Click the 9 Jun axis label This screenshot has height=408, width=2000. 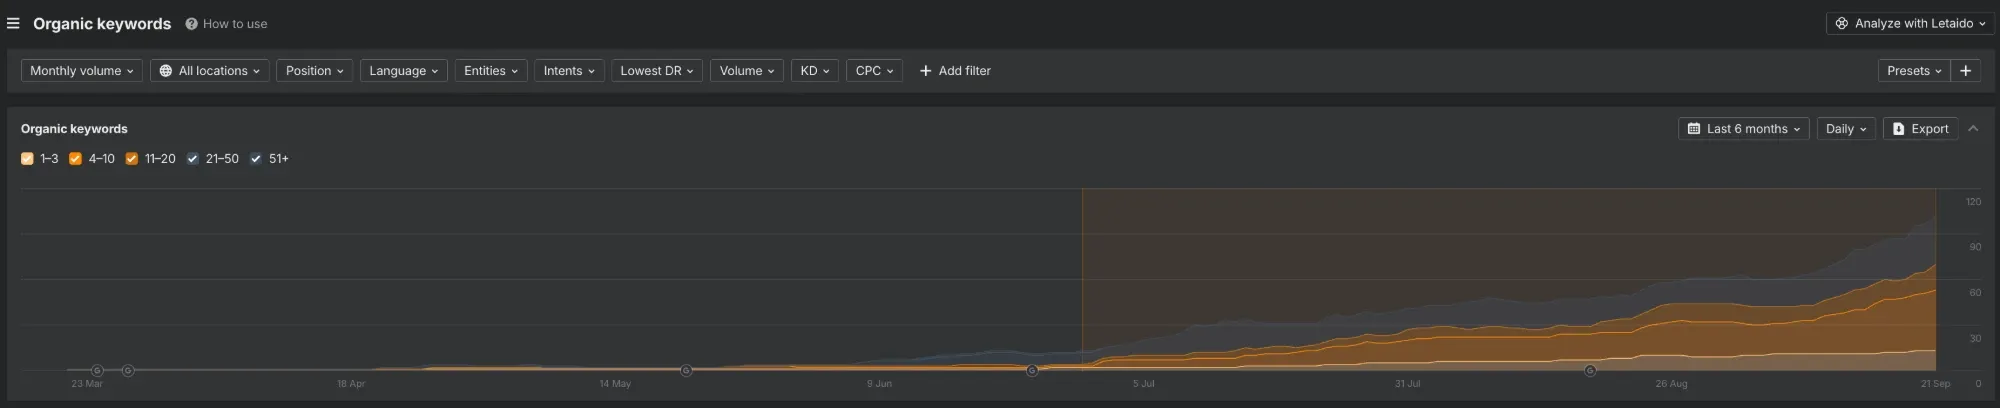pyautogui.click(x=879, y=384)
